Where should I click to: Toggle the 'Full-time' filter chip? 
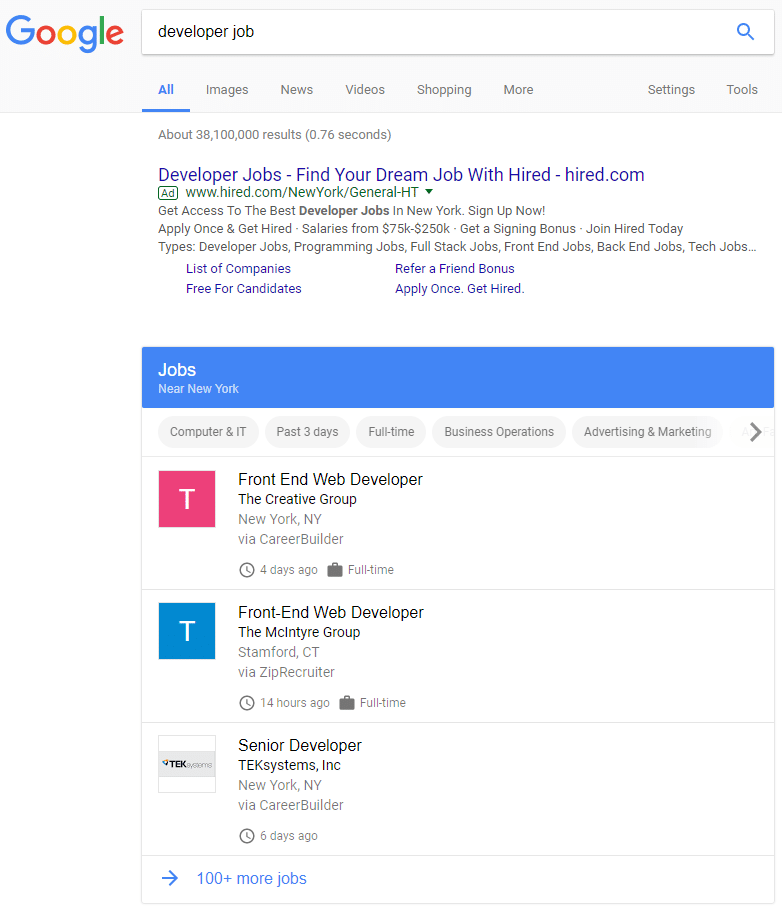pyautogui.click(x=391, y=432)
